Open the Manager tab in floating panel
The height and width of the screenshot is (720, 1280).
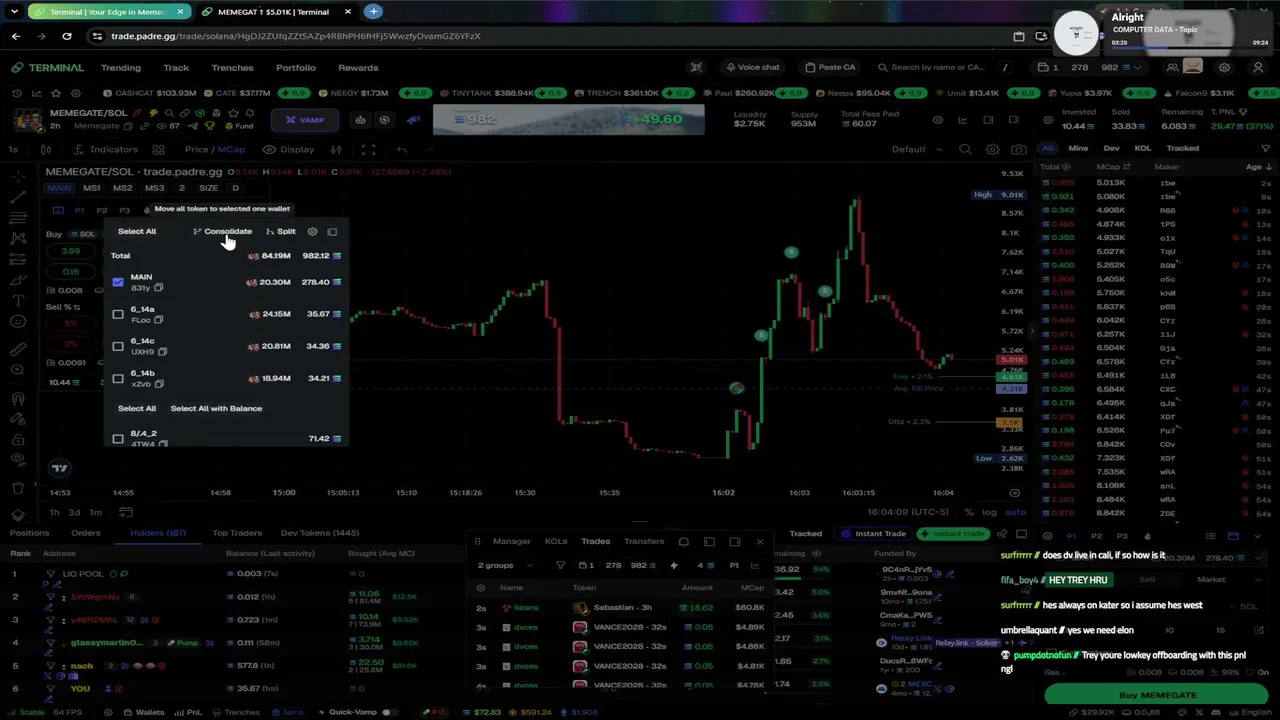tap(511, 541)
